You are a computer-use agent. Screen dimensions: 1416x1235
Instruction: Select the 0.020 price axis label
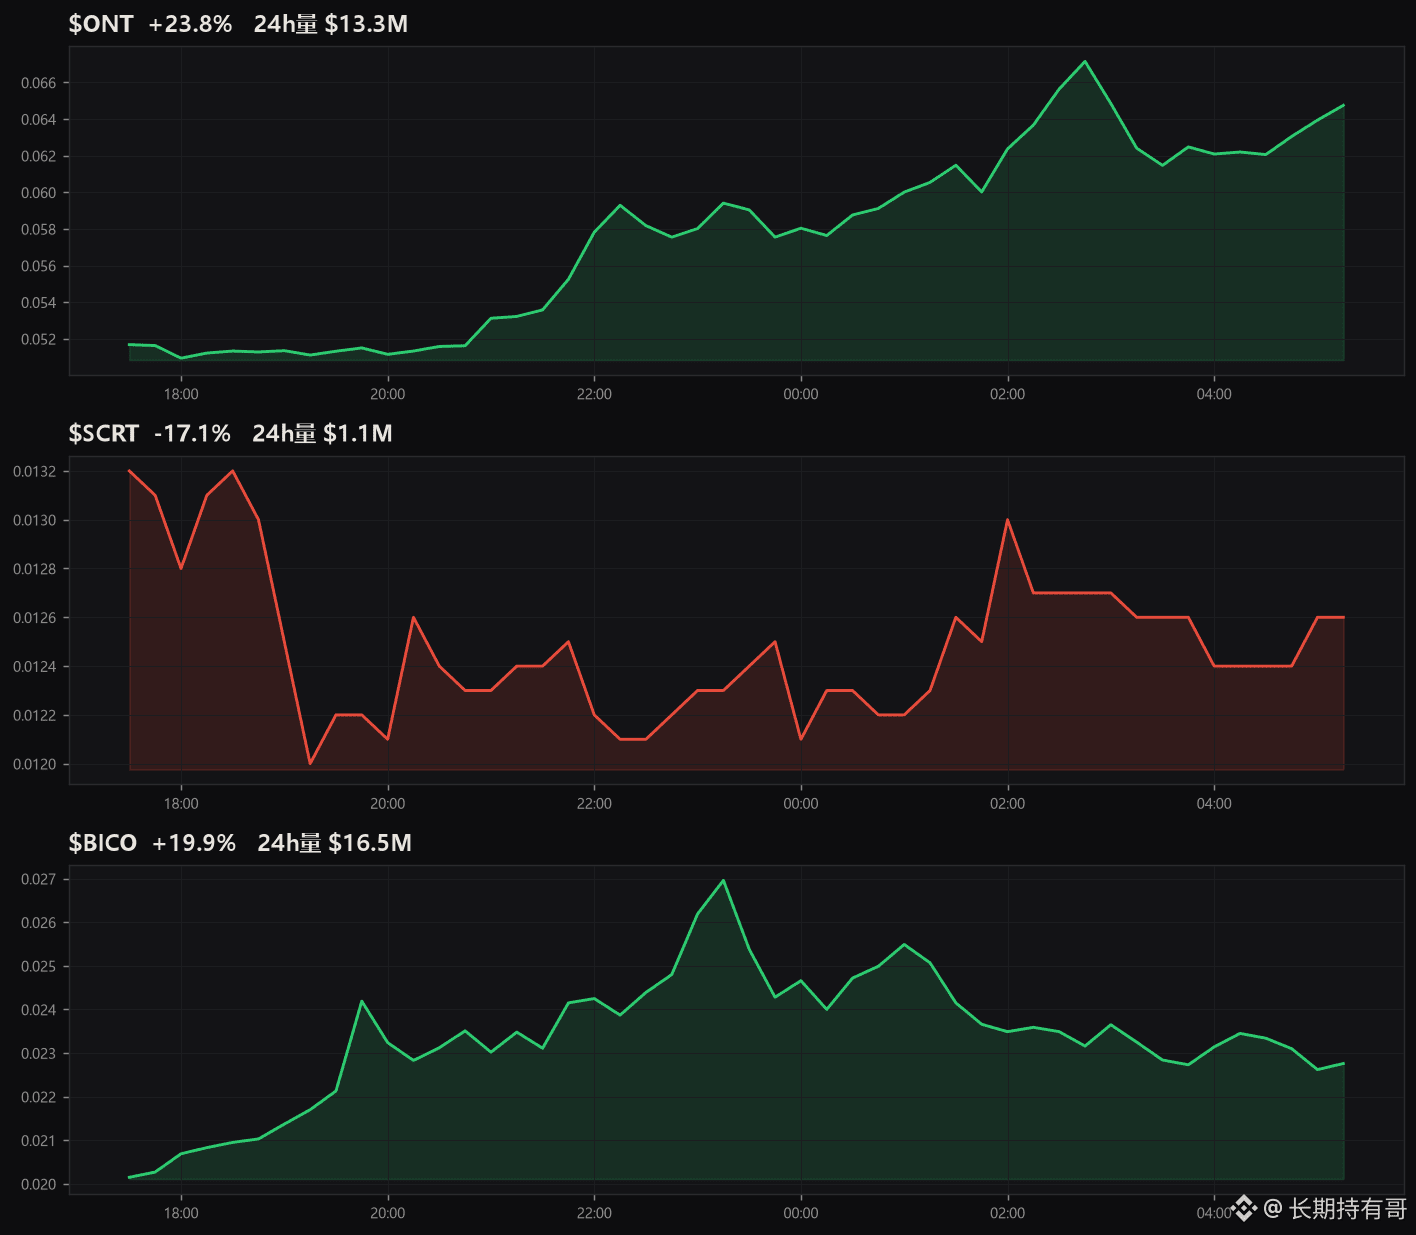(x=39, y=1185)
